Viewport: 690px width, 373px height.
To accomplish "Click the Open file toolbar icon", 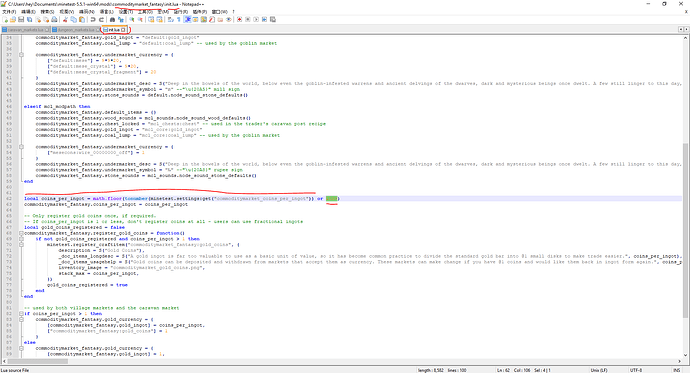I will tap(13, 20).
